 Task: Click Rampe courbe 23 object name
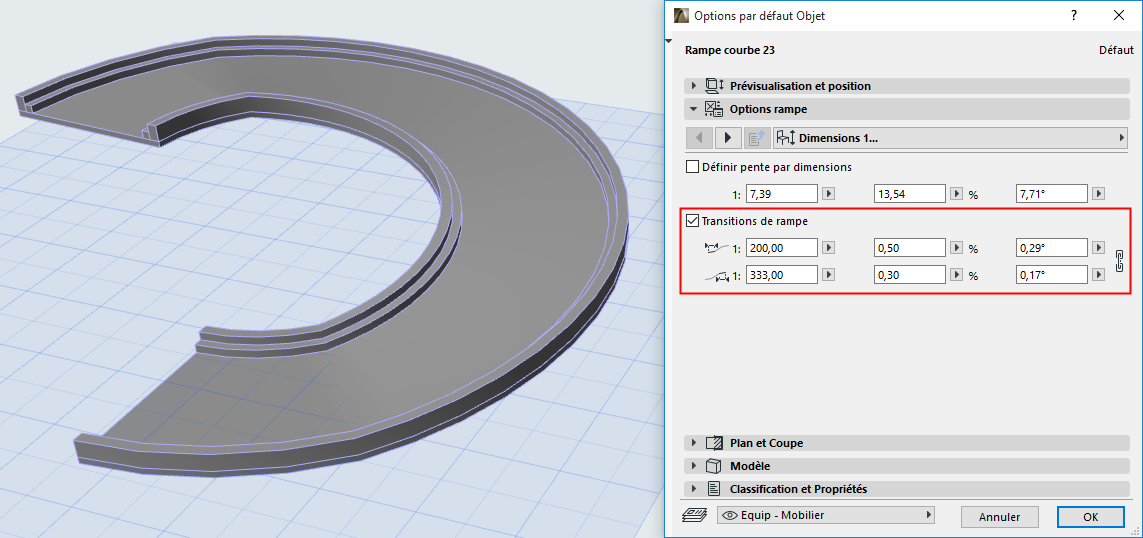(x=730, y=50)
